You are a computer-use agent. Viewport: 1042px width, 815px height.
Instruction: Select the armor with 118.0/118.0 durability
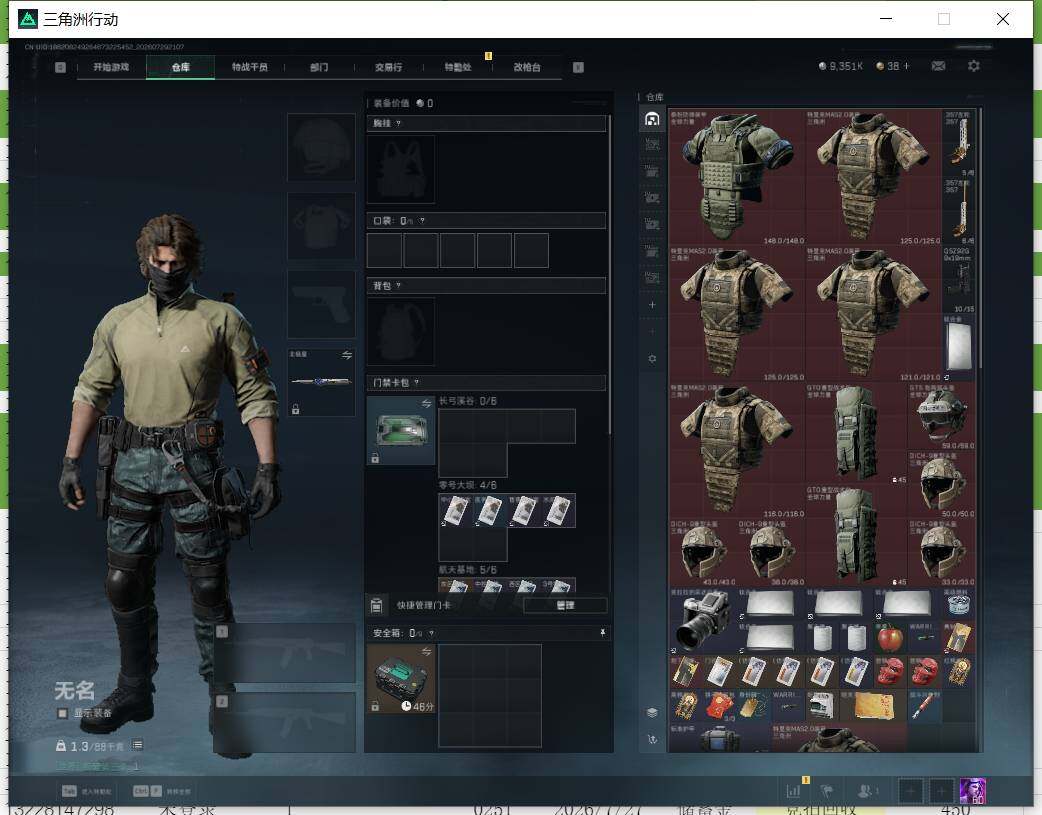point(737,451)
